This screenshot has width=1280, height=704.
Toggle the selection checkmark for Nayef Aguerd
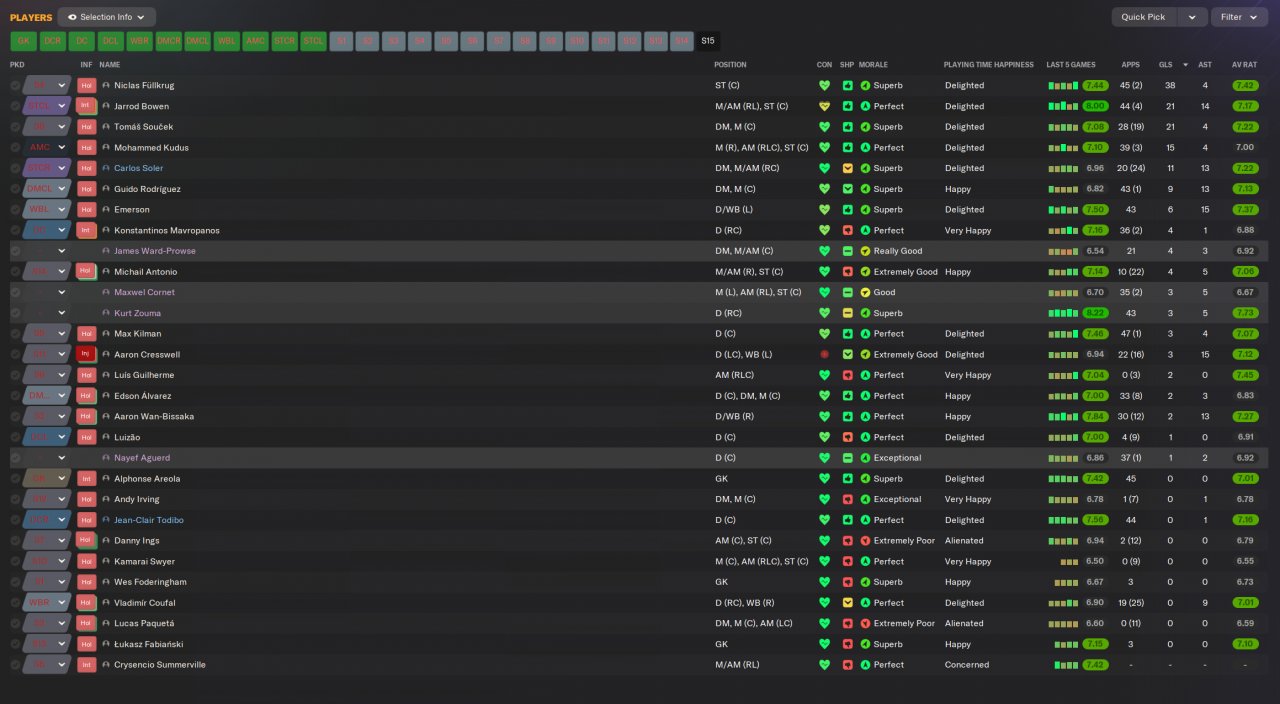15,457
